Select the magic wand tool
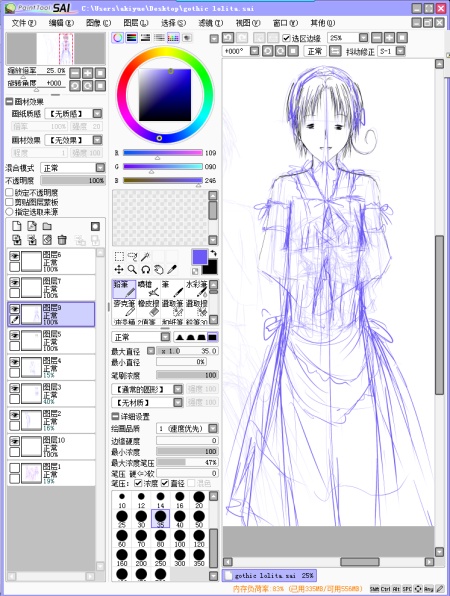Image resolution: width=450 pixels, height=596 pixels. click(x=145, y=257)
